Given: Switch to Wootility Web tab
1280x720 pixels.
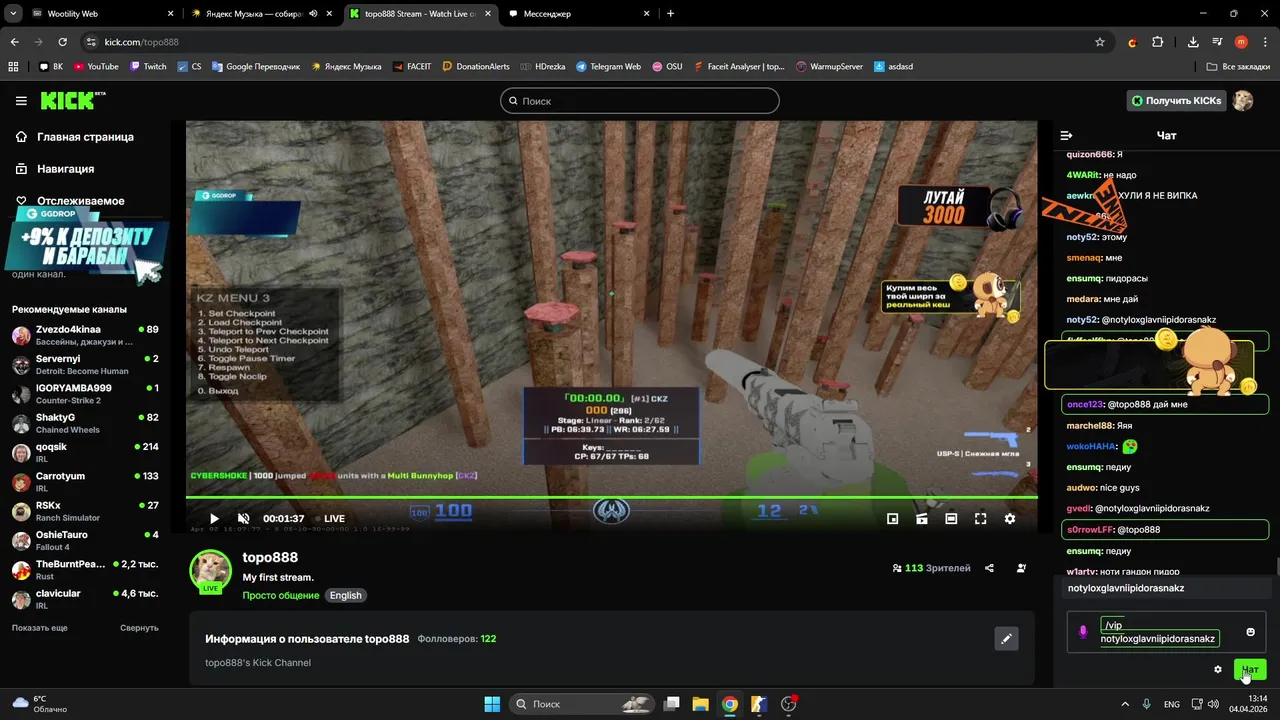Looking at the screenshot, I should (x=100, y=14).
